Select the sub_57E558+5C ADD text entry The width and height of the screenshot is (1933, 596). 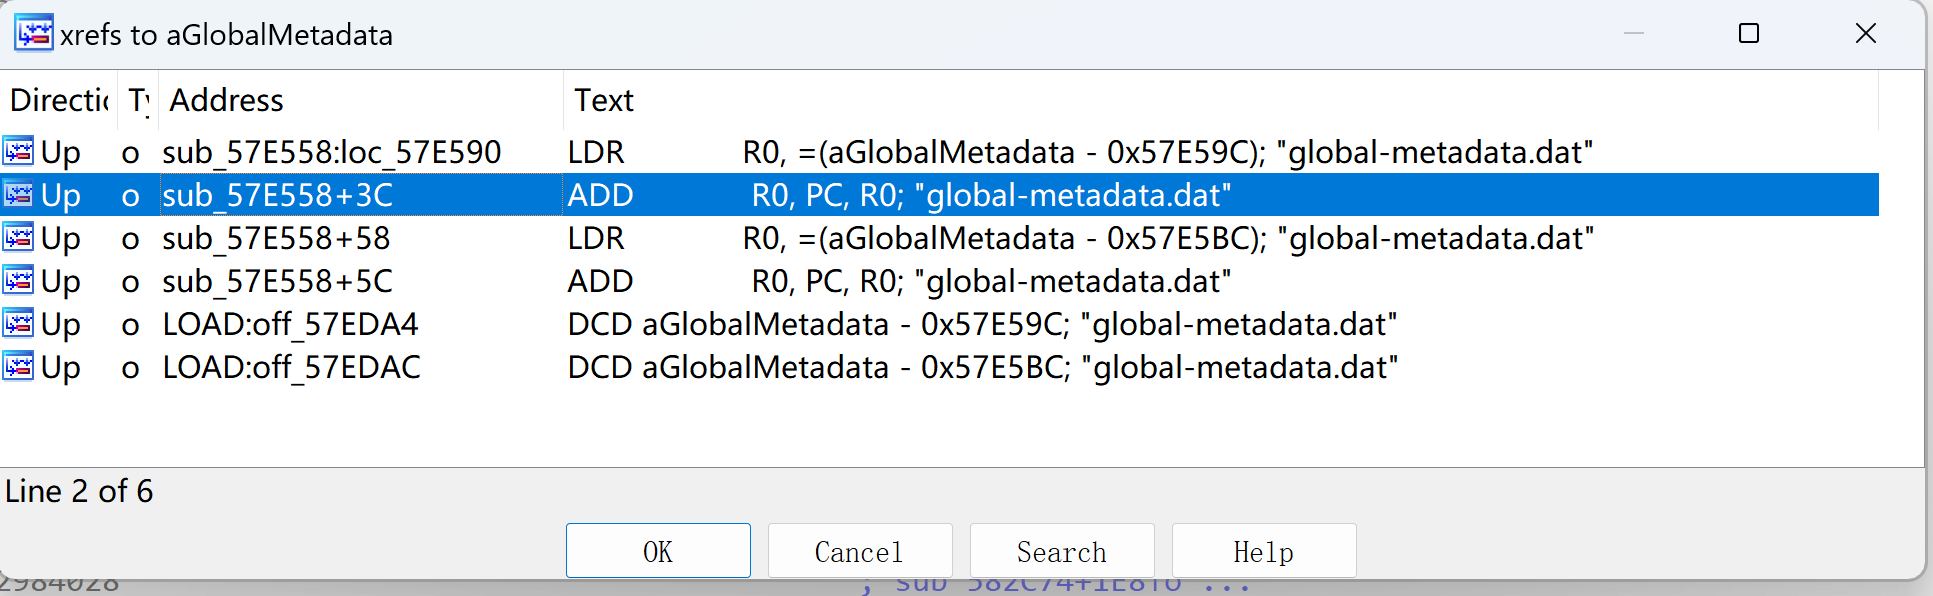898,281
